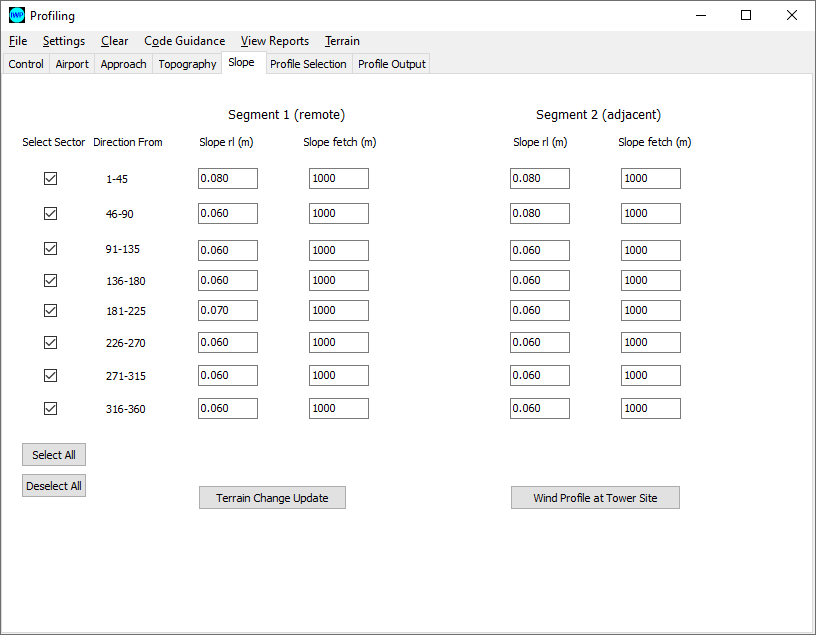Toggle the 136-180 sector checkbox
816x635 pixels.
pyautogui.click(x=50, y=280)
